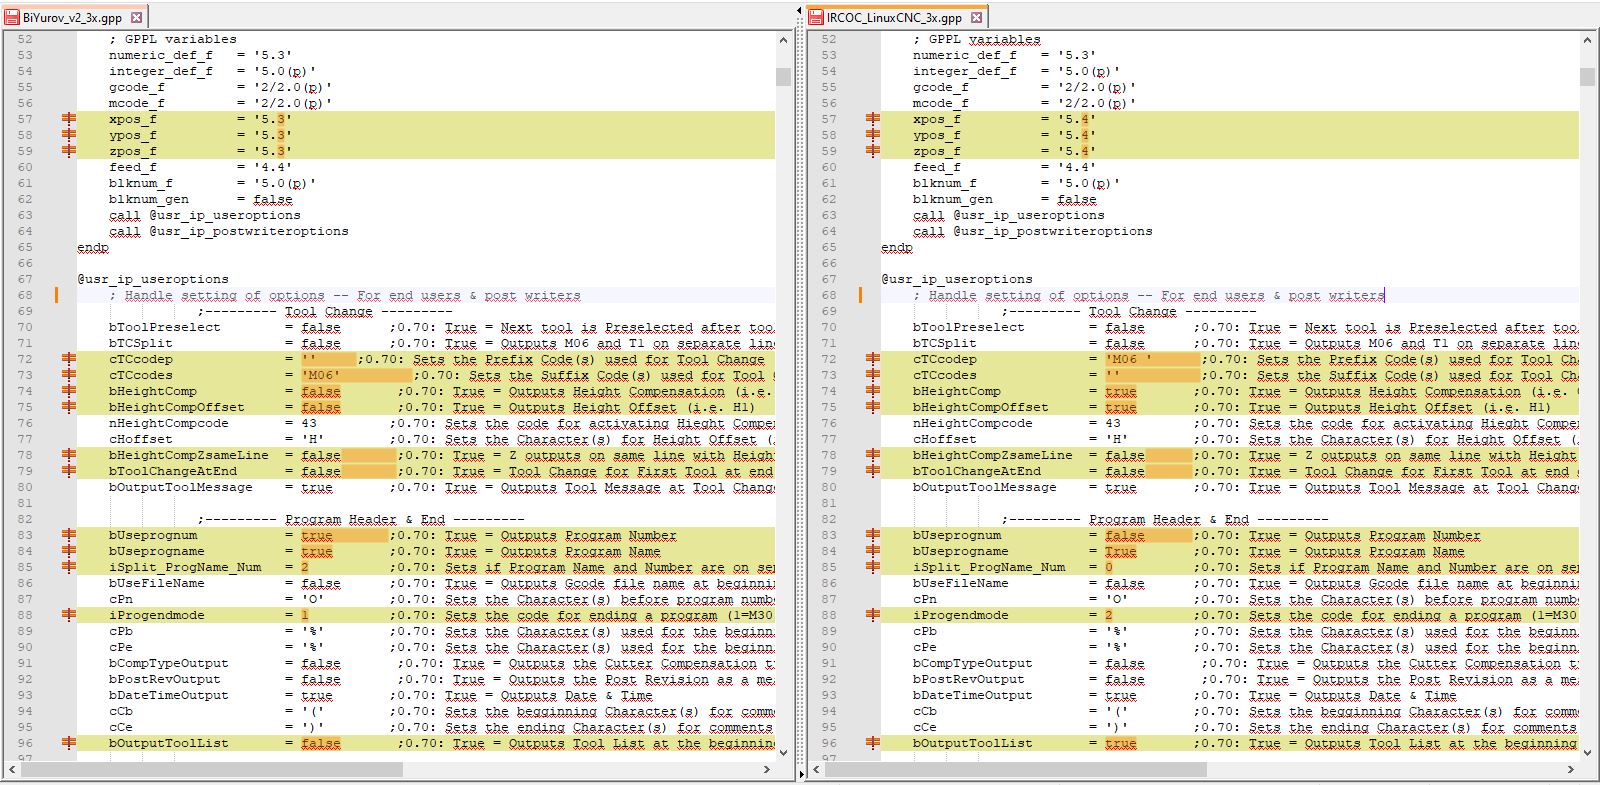Click 'bOutputToolList' on line 96 in BiYurov pane
The height and width of the screenshot is (785, 1600).
(x=169, y=743)
